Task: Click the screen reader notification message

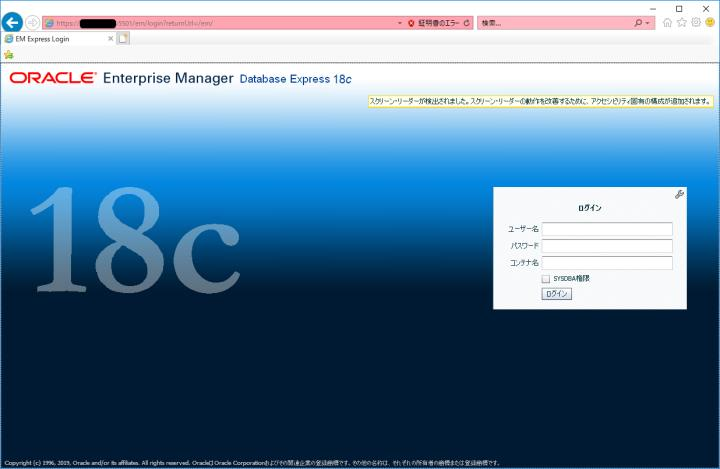Action: pos(540,101)
